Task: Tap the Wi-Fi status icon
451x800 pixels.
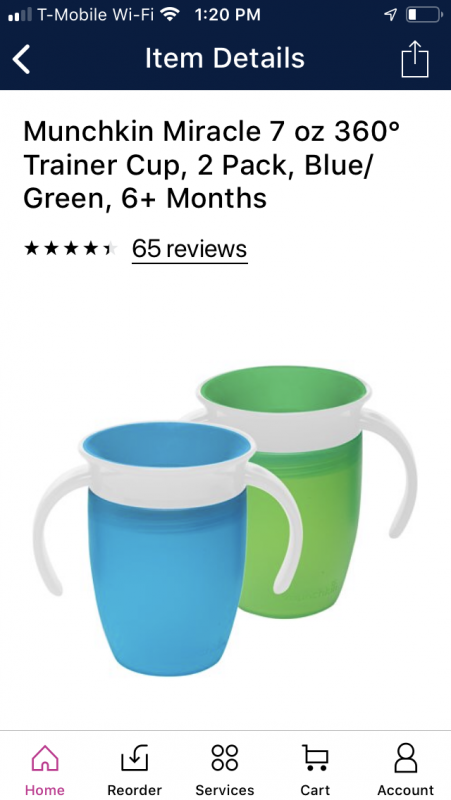Action: point(170,14)
